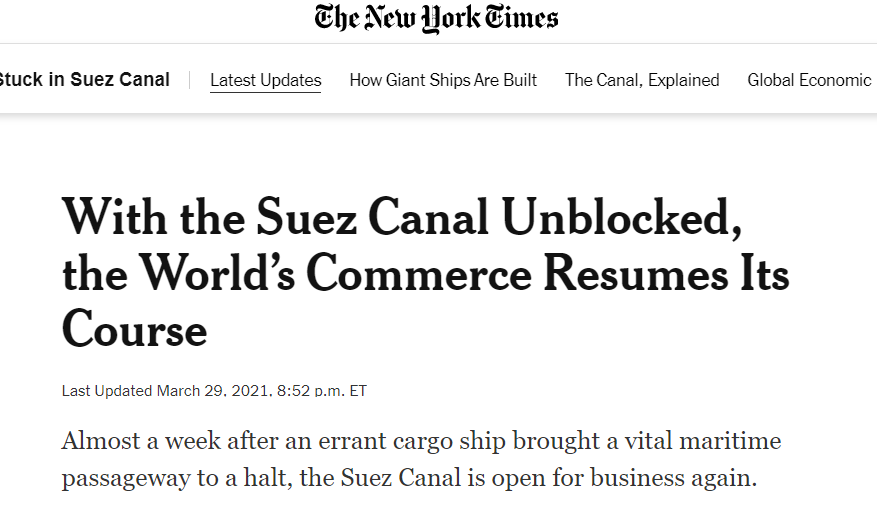Viewport: 877px width, 519px height.
Task: Click the word Course in the headline
Action: click(135, 328)
